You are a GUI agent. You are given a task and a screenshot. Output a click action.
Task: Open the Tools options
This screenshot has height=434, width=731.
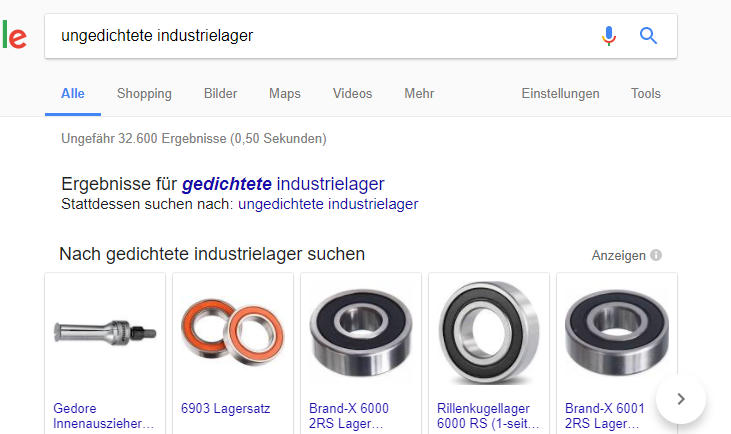click(x=646, y=94)
